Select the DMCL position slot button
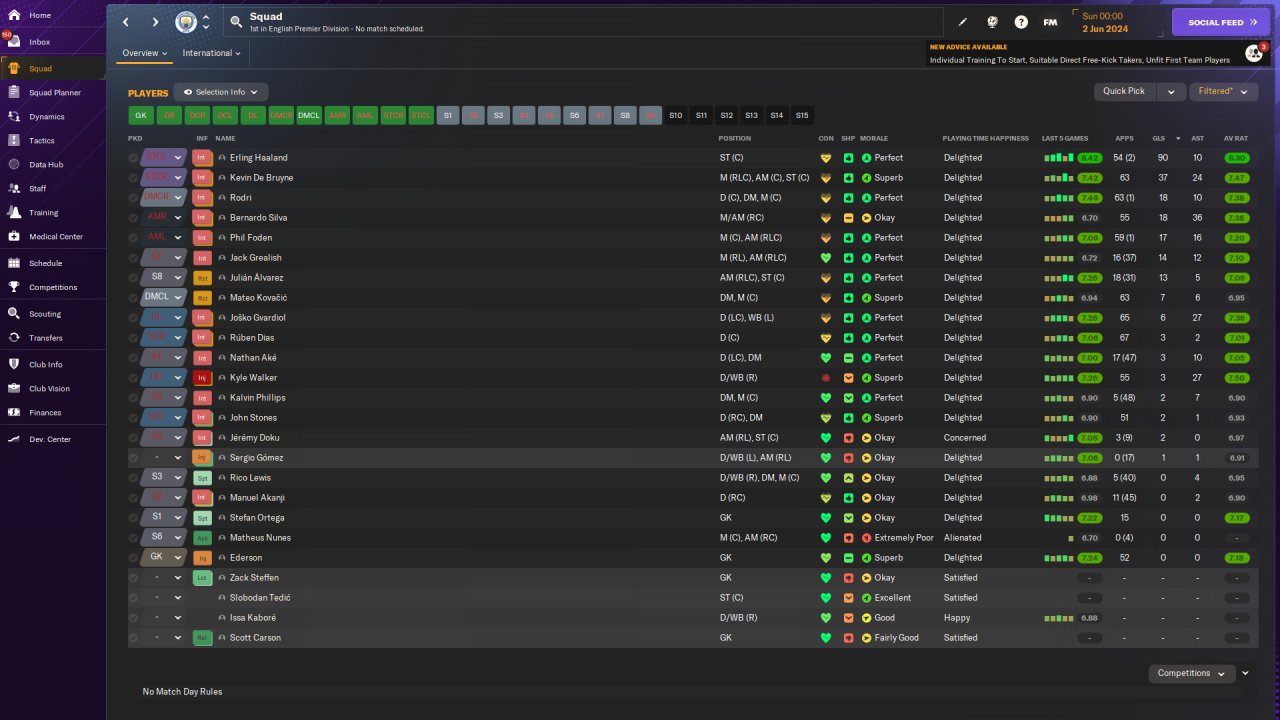1280x720 pixels. [309, 115]
